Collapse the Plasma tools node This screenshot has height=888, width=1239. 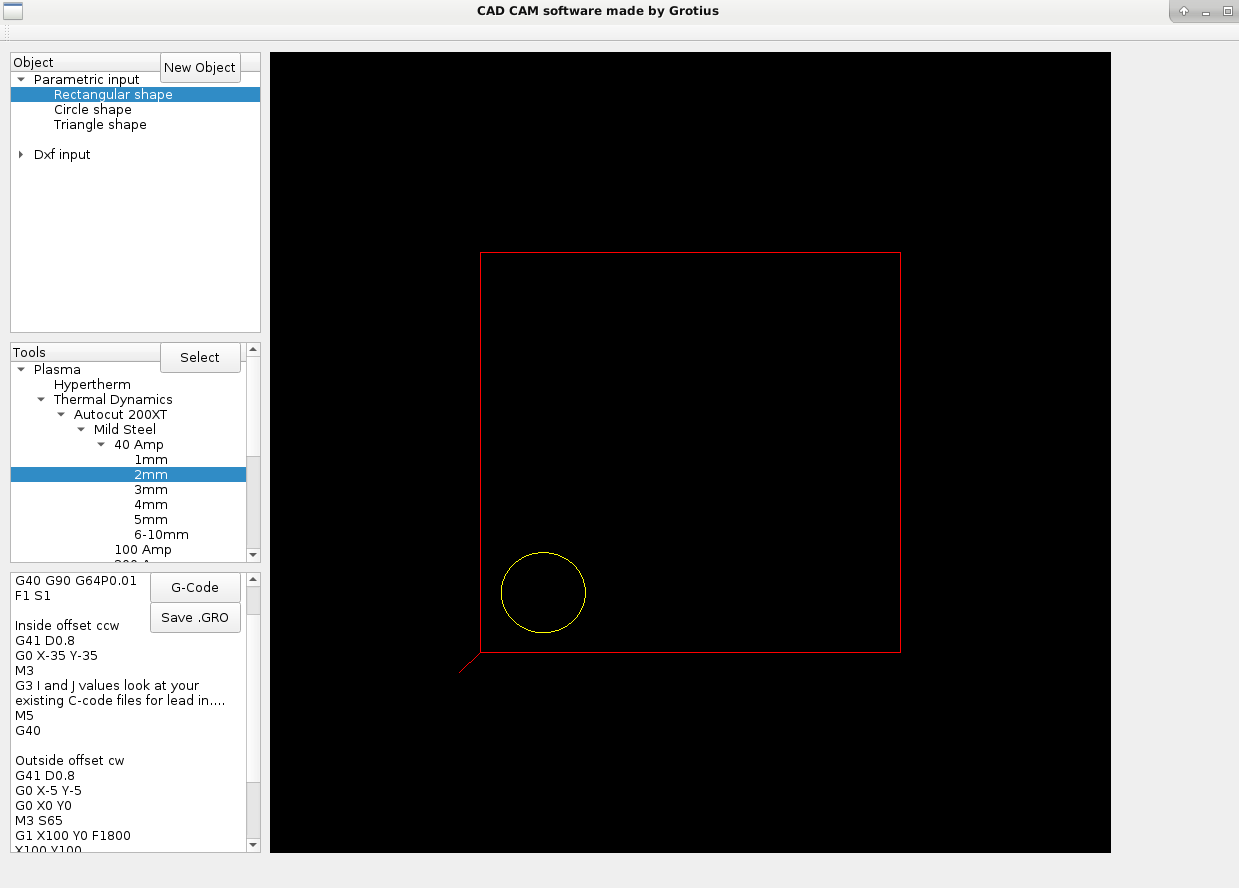click(x=21, y=369)
